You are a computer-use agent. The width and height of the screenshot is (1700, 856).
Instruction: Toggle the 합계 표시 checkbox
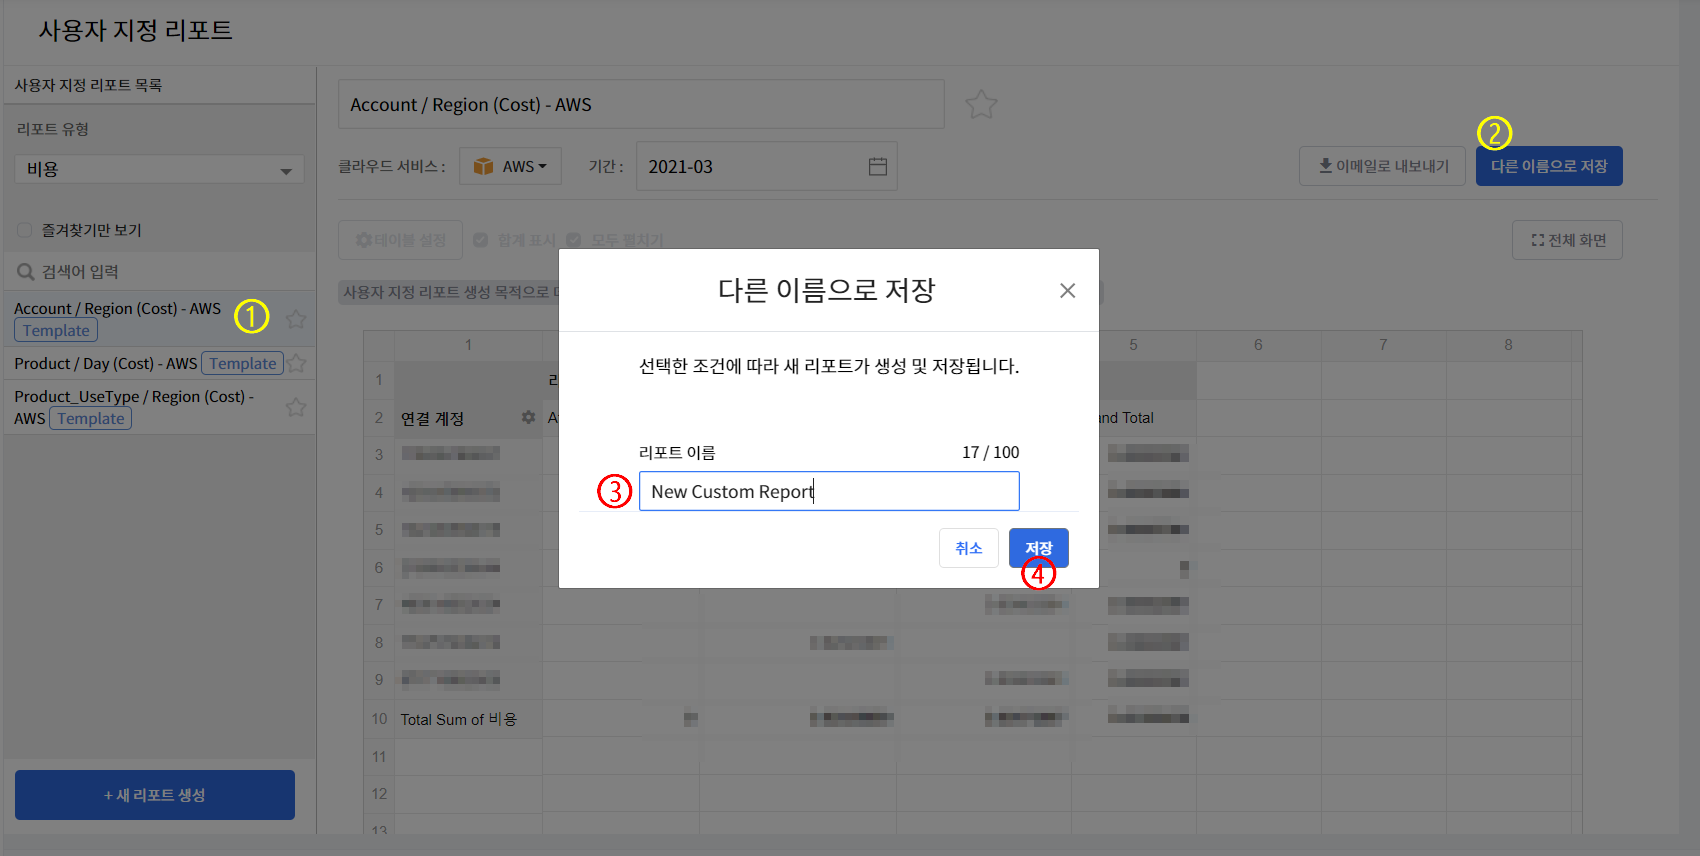(x=481, y=240)
